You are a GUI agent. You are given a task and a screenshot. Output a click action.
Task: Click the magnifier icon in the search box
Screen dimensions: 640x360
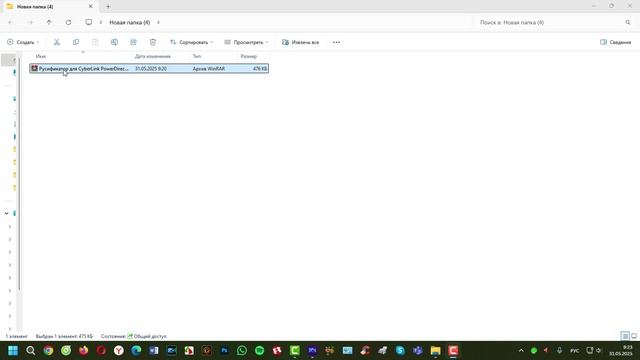(628, 22)
